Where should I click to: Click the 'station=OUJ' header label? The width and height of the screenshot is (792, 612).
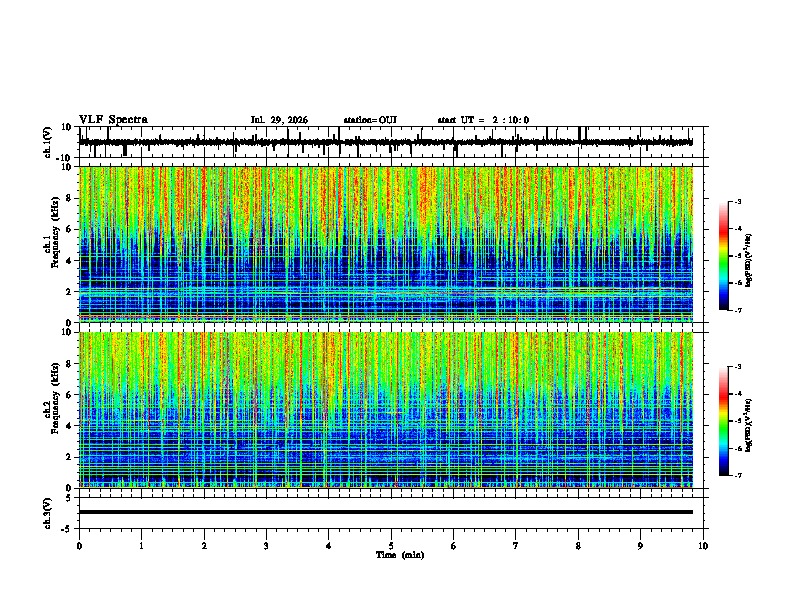370,120
